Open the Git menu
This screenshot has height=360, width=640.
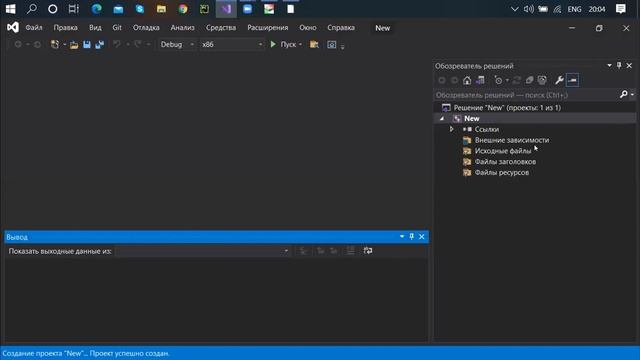point(117,28)
